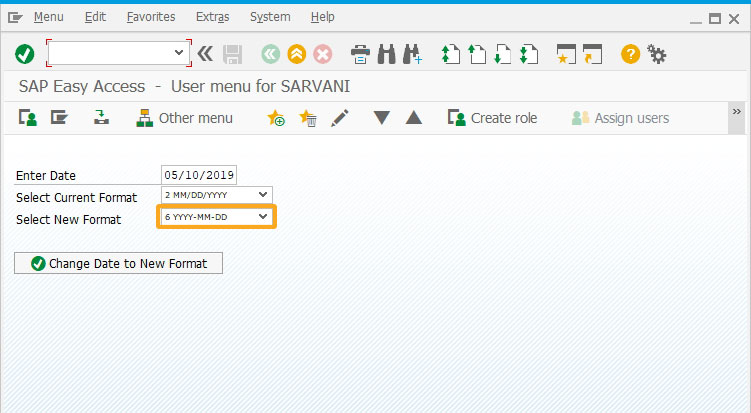Click the double-chevron beside the command field
The height and width of the screenshot is (413, 751).
(x=205, y=54)
